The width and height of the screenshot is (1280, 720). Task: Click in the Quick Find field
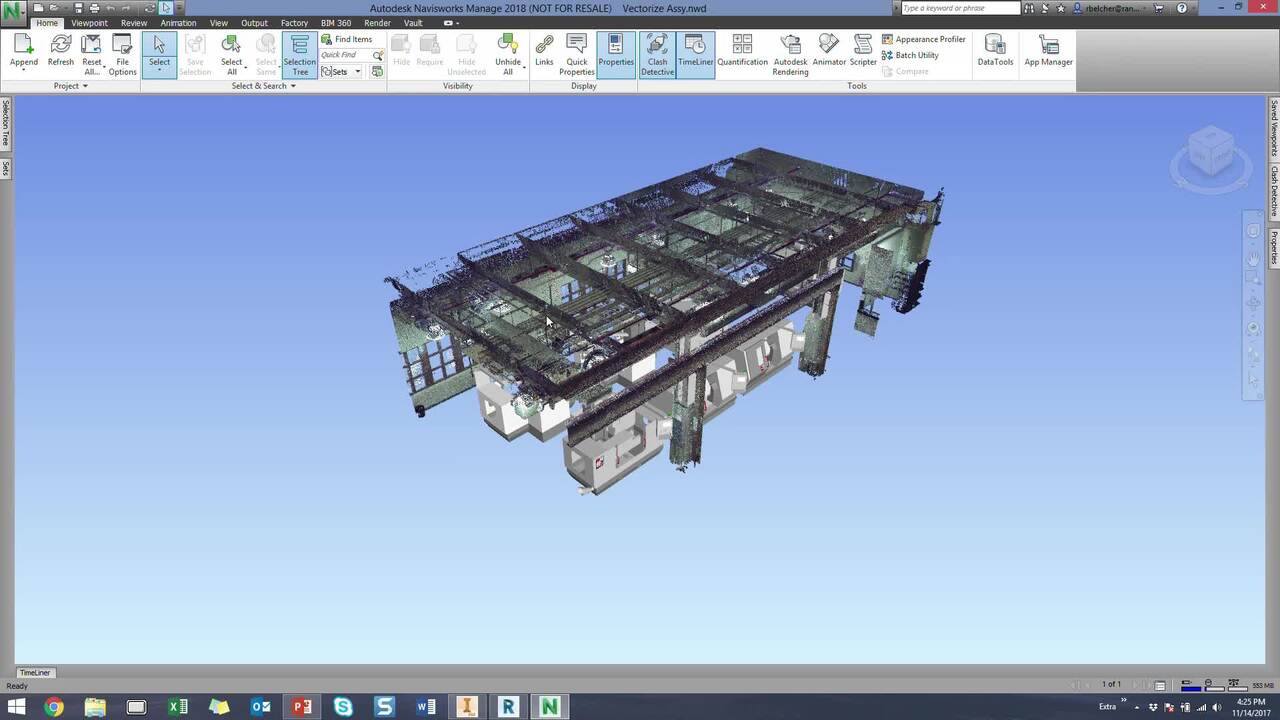point(345,55)
